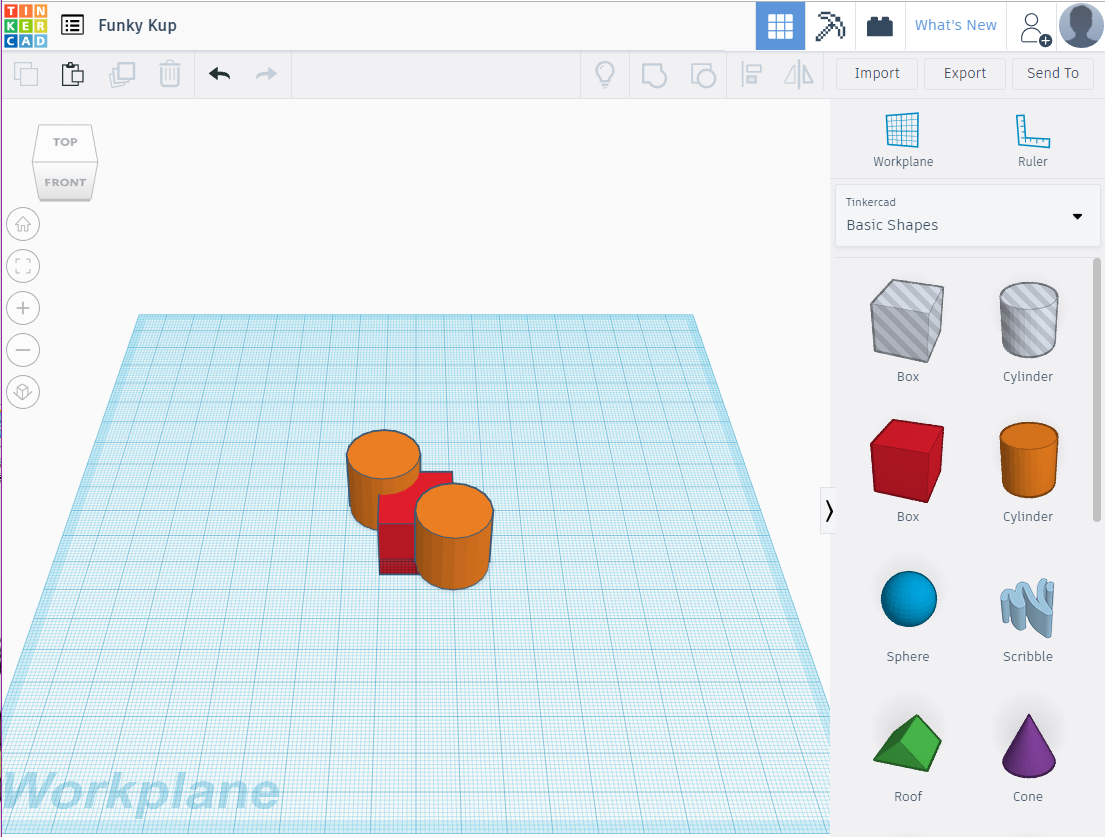Zoom in with the plus button
The image size is (1105, 837).
[x=23, y=309]
